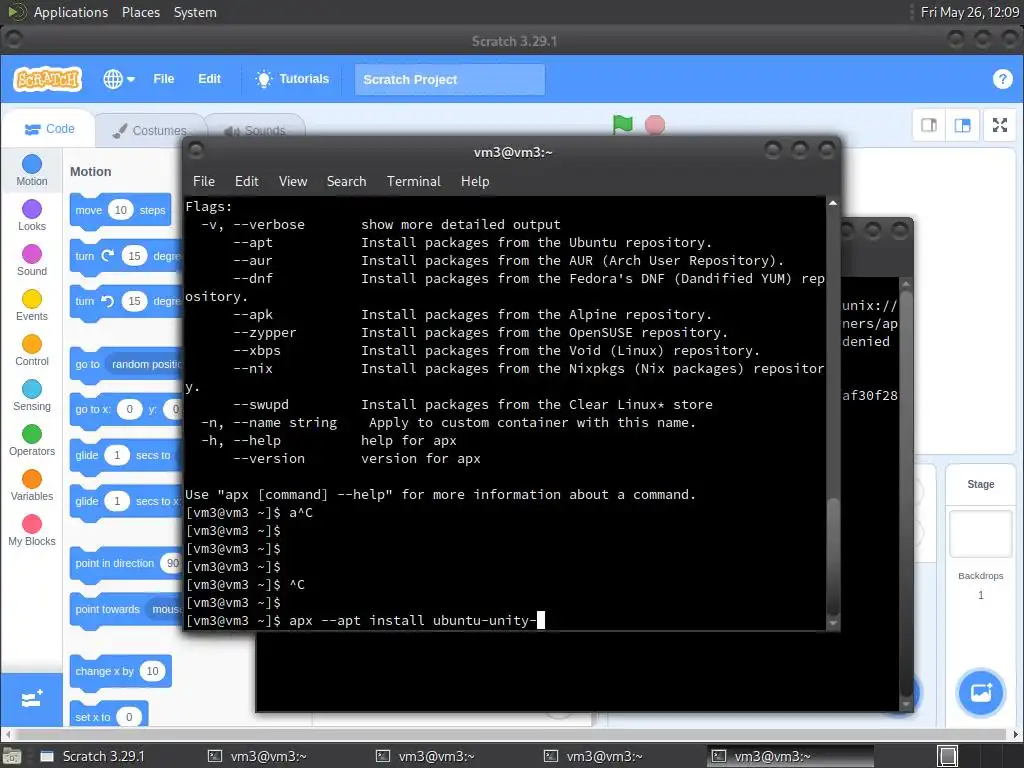This screenshot has width=1024, height=768.
Task: Click the turn clockwise 15 degrees block
Action: [127, 256]
